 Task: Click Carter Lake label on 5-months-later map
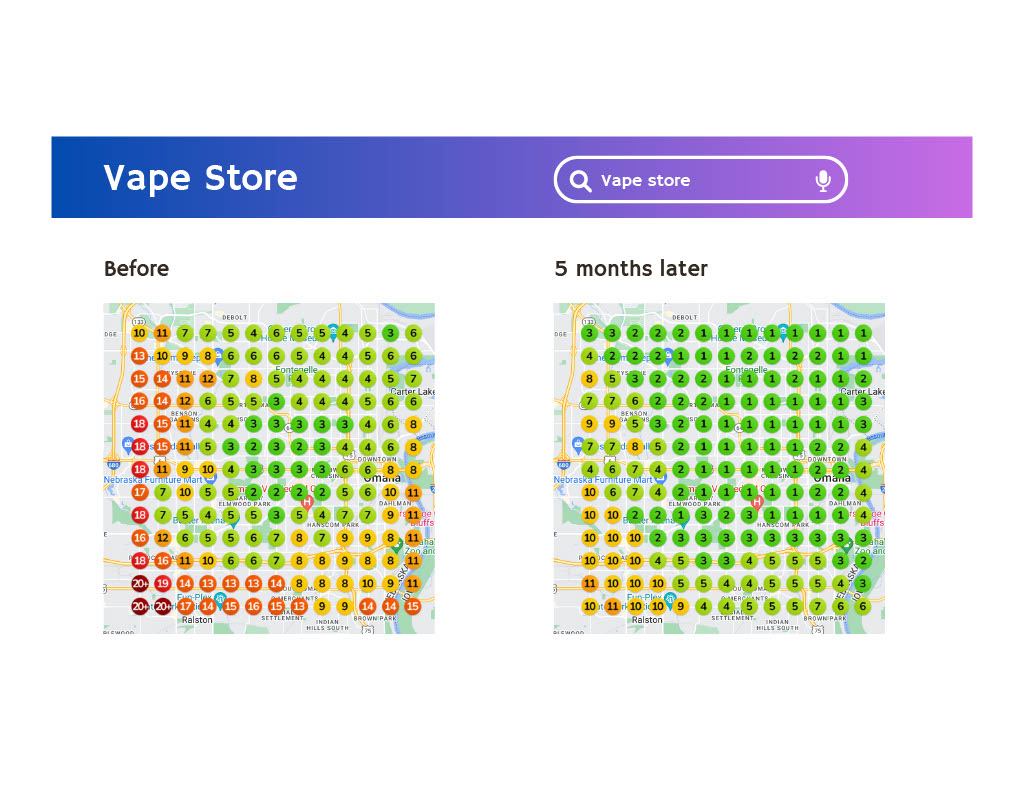click(x=860, y=391)
